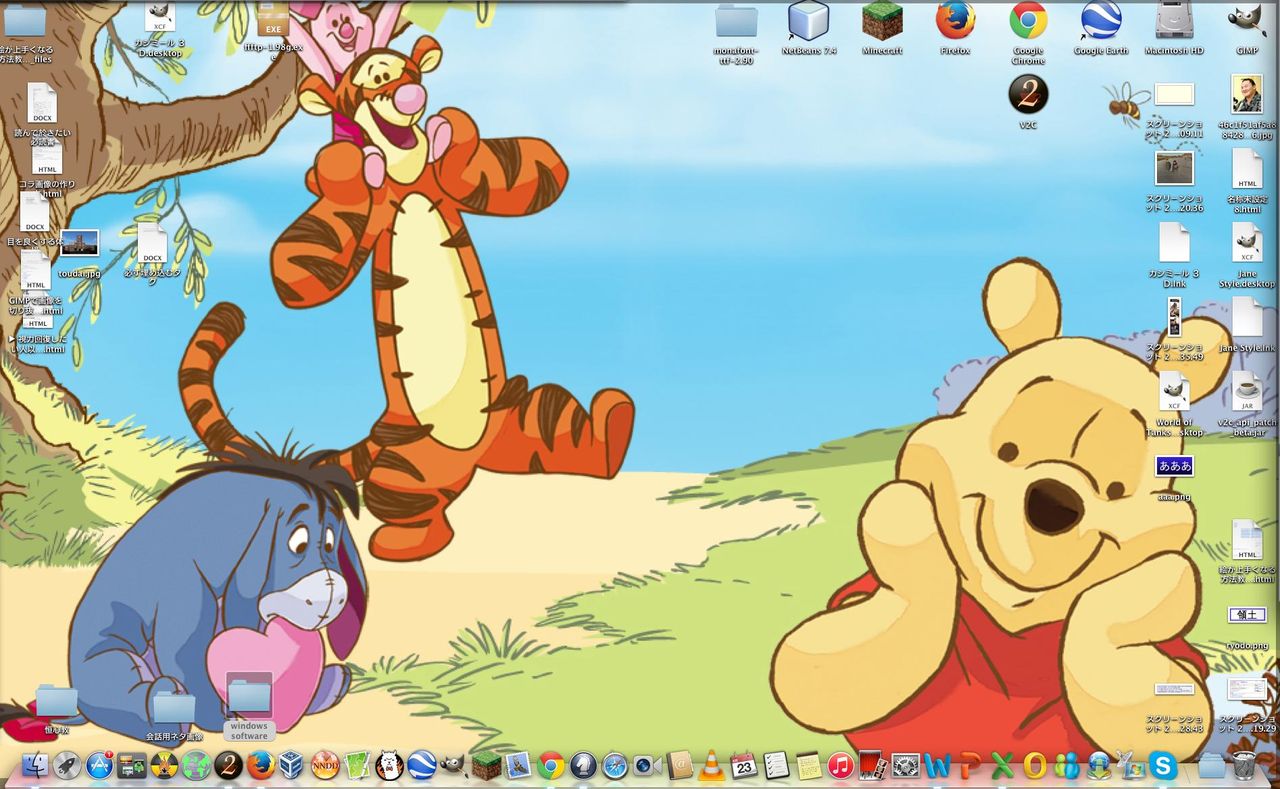Open Contacts address book in the Dock
Viewport: 1280px width, 789px height.
680,767
